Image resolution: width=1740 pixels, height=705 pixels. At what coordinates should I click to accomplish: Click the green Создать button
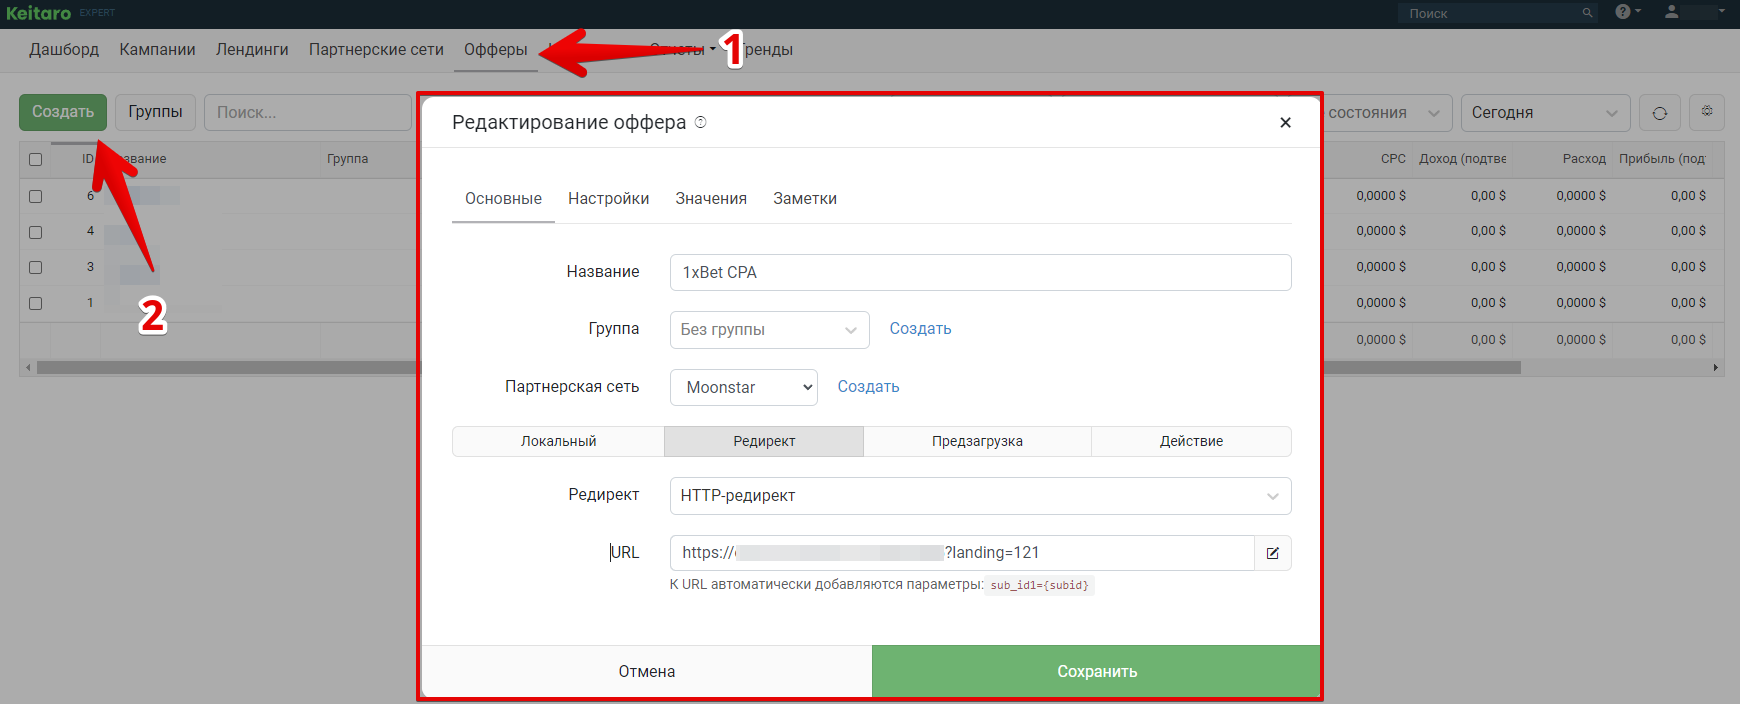pos(63,112)
